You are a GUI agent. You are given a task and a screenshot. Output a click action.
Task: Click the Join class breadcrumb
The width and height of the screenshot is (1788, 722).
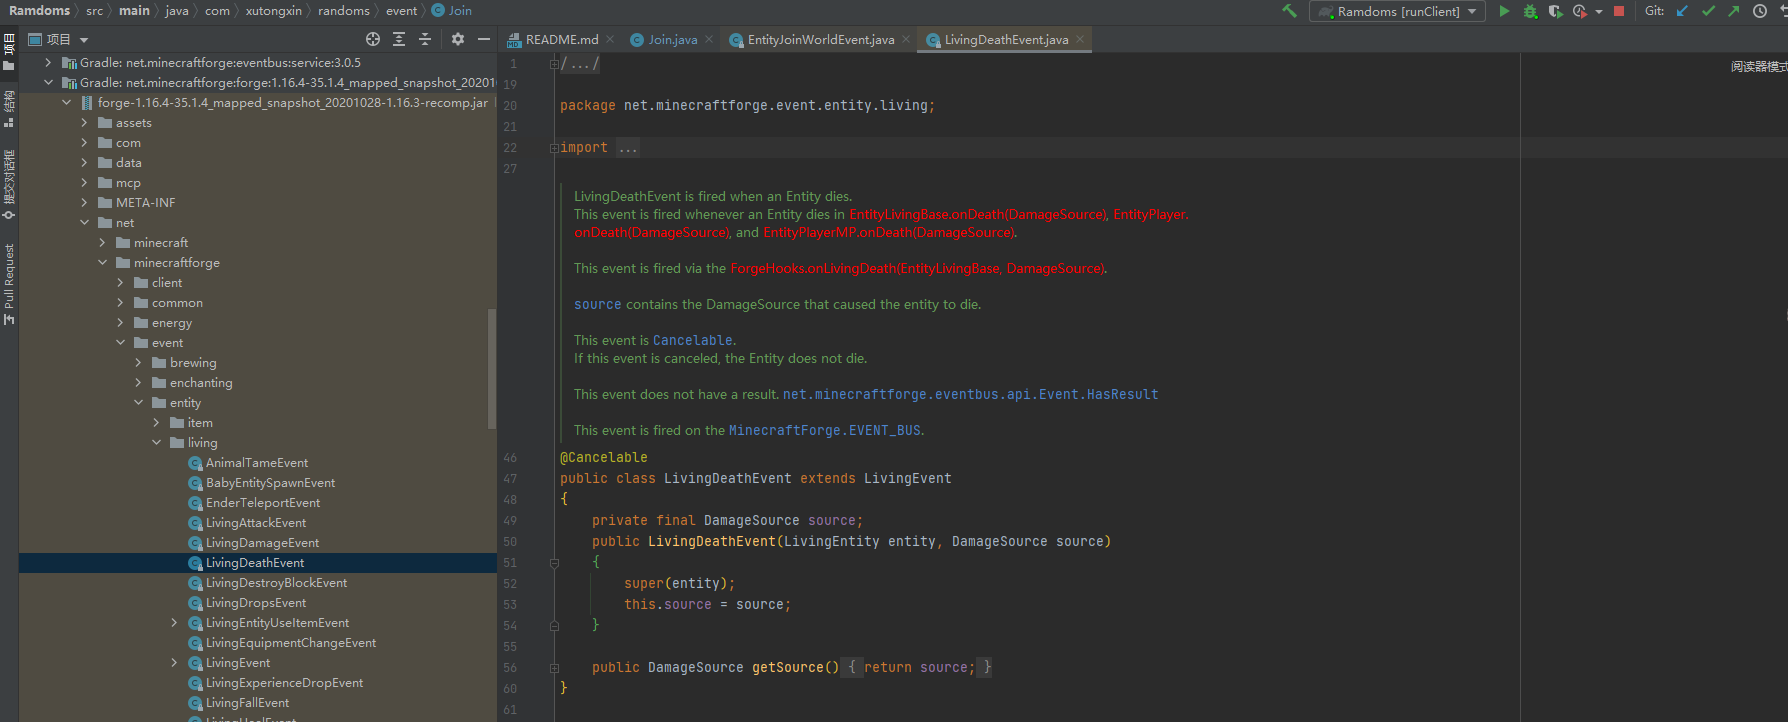click(452, 11)
